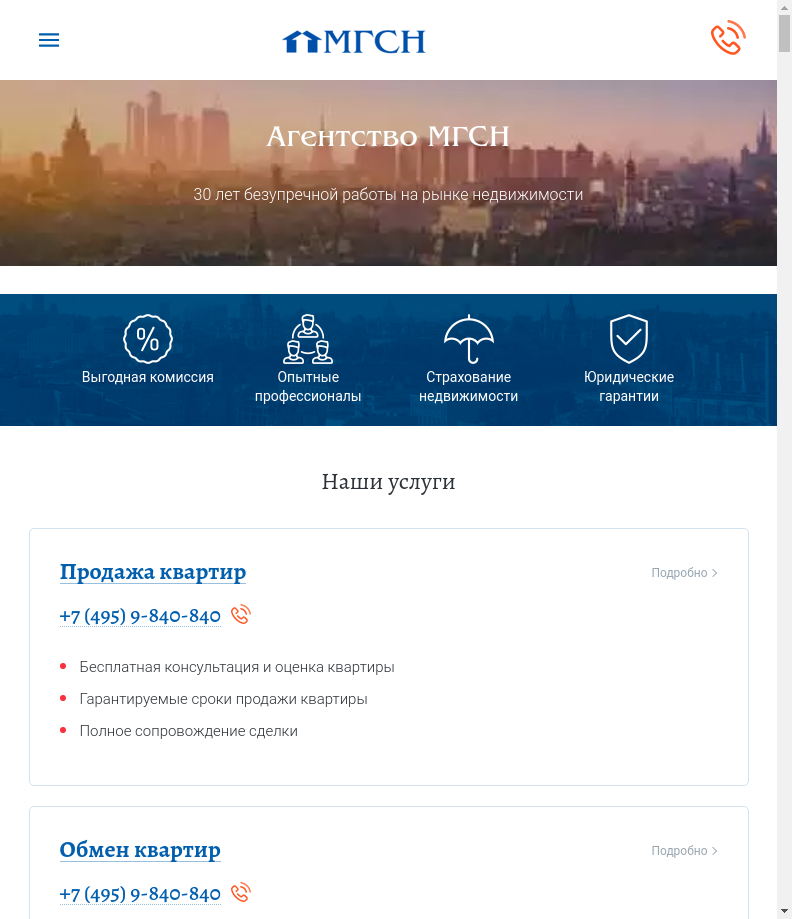Open the Обмен квартир heading link

coord(140,850)
